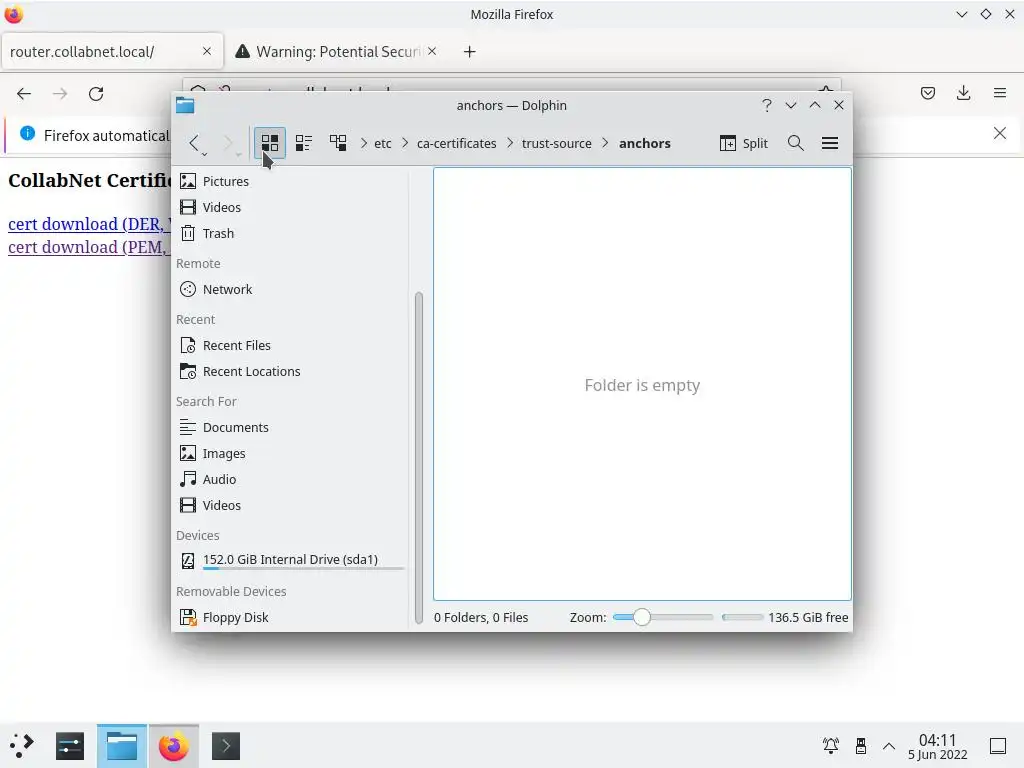Click empty folder view area message
Image resolution: width=1024 pixels, height=768 pixels.
642,385
